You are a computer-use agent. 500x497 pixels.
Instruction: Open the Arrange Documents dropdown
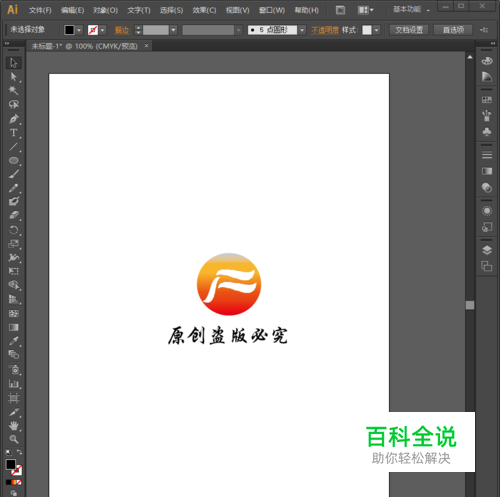point(366,10)
